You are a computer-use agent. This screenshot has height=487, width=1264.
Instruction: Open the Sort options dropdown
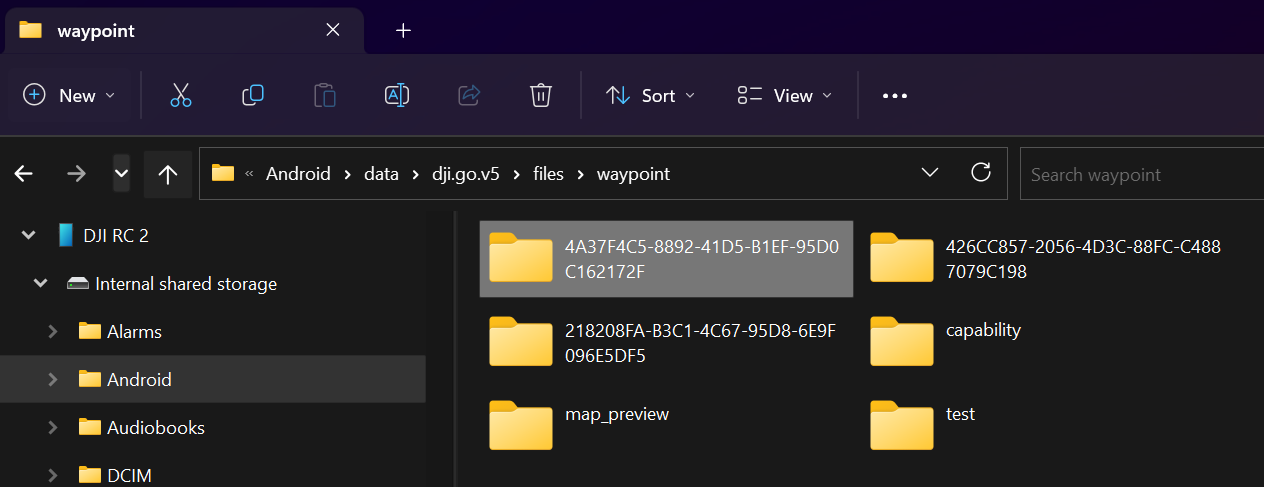pyautogui.click(x=650, y=96)
